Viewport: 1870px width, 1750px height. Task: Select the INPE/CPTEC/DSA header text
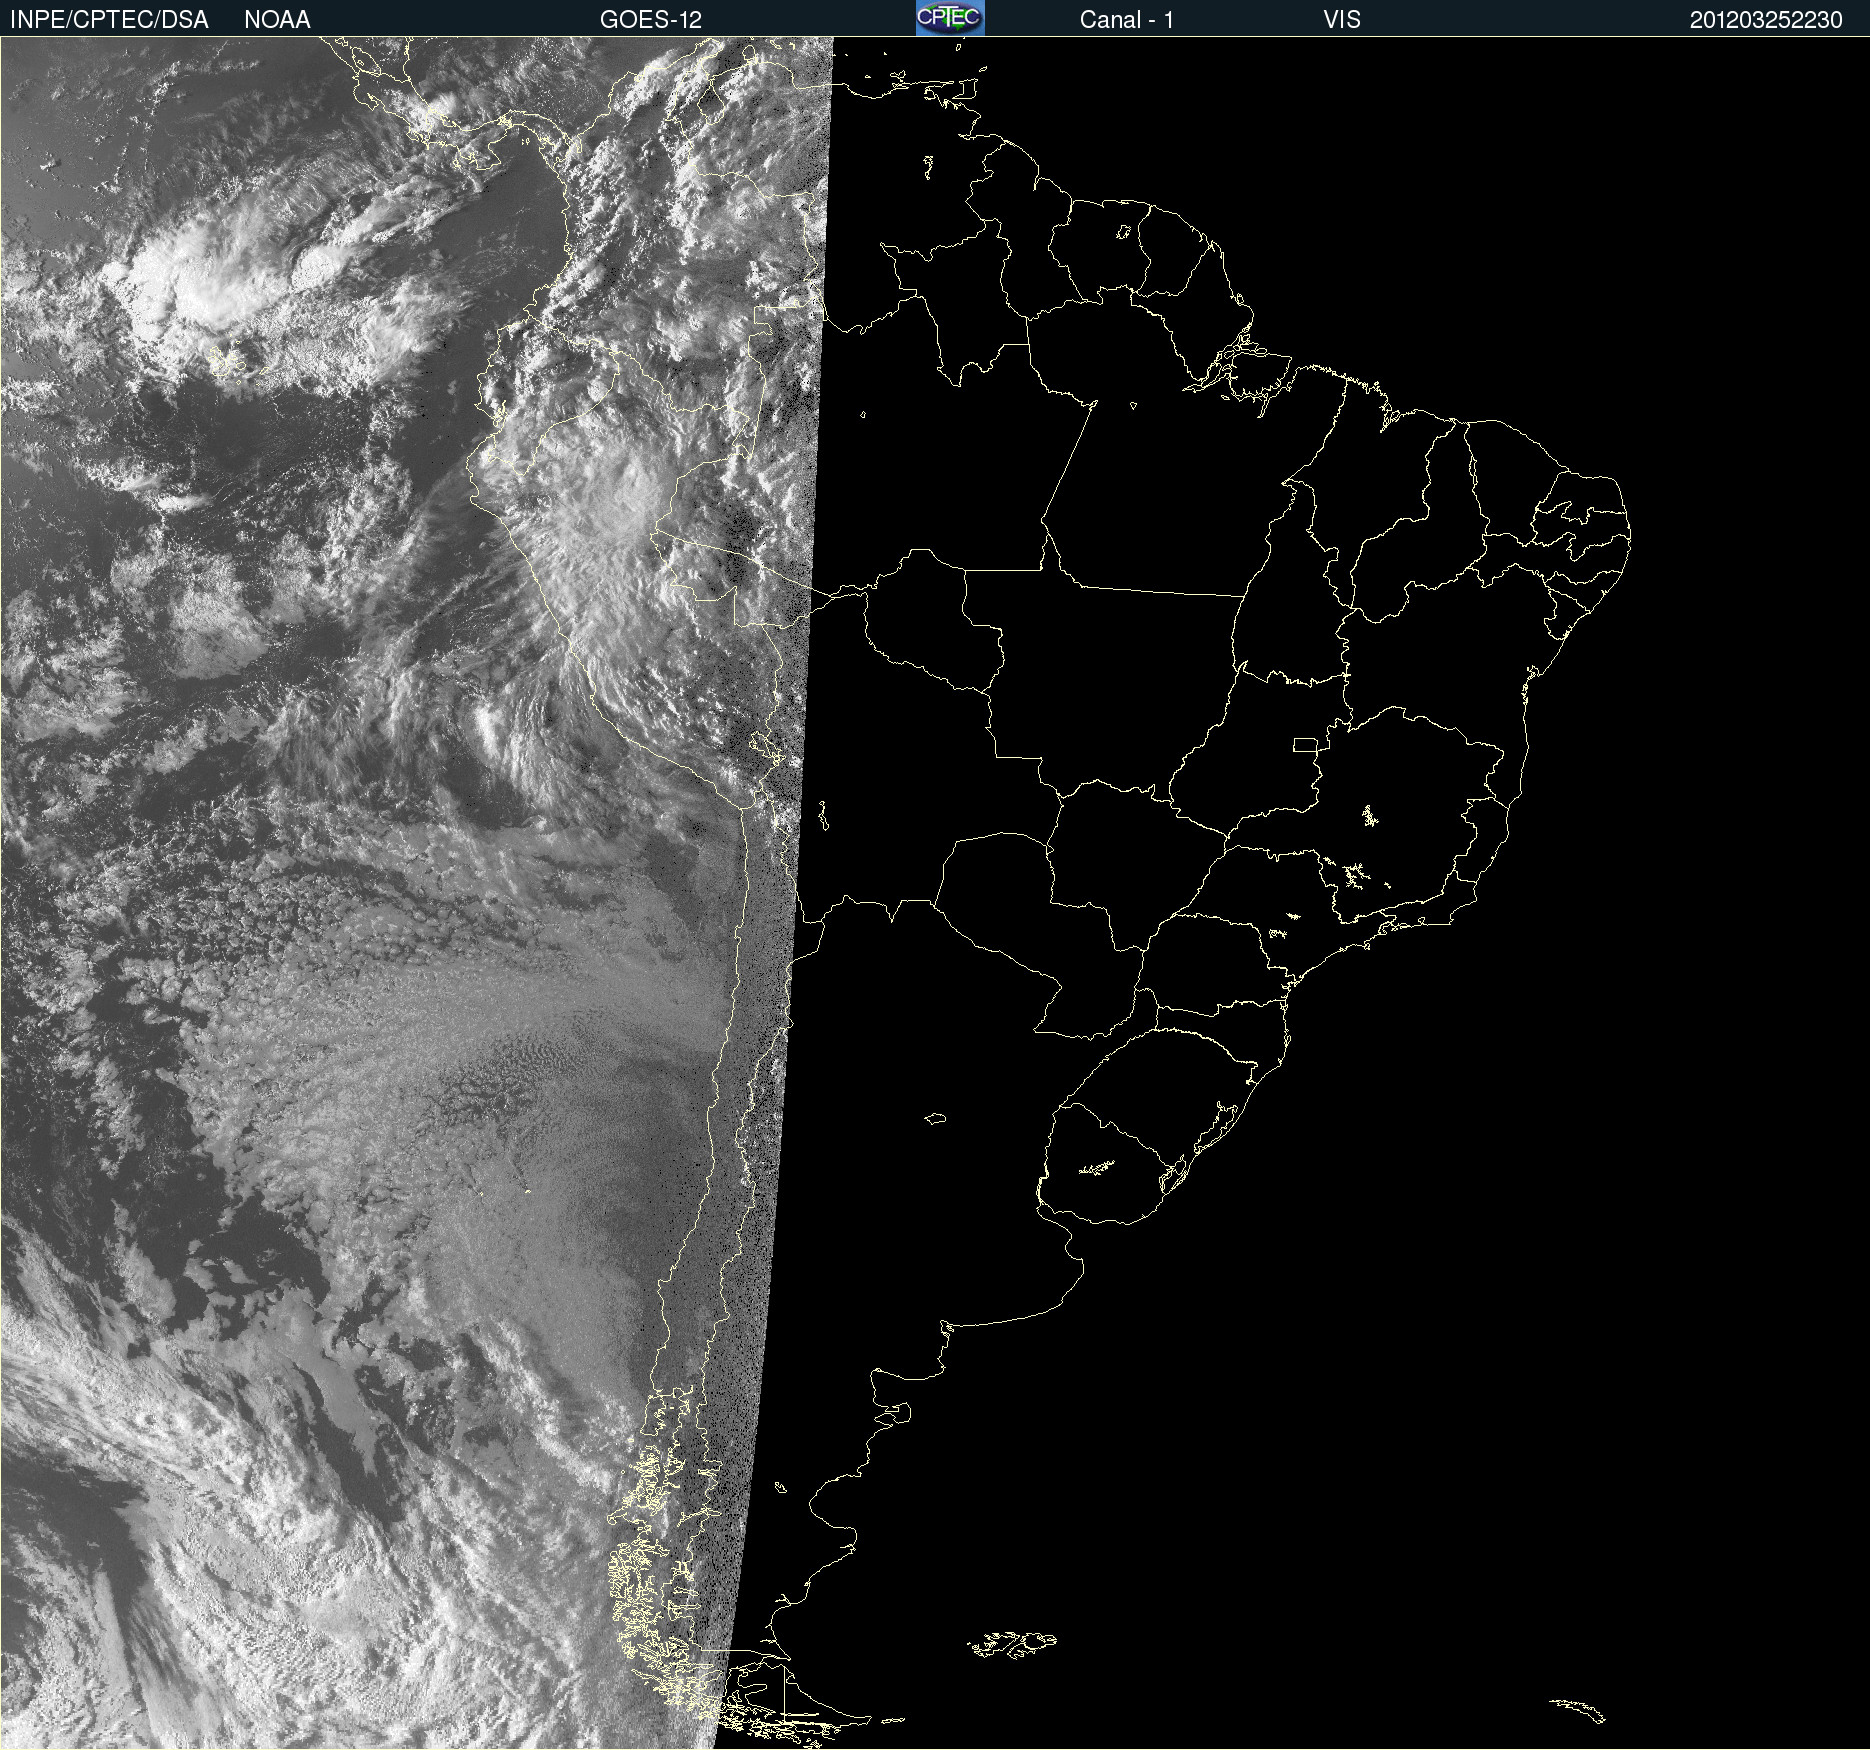pos(109,20)
